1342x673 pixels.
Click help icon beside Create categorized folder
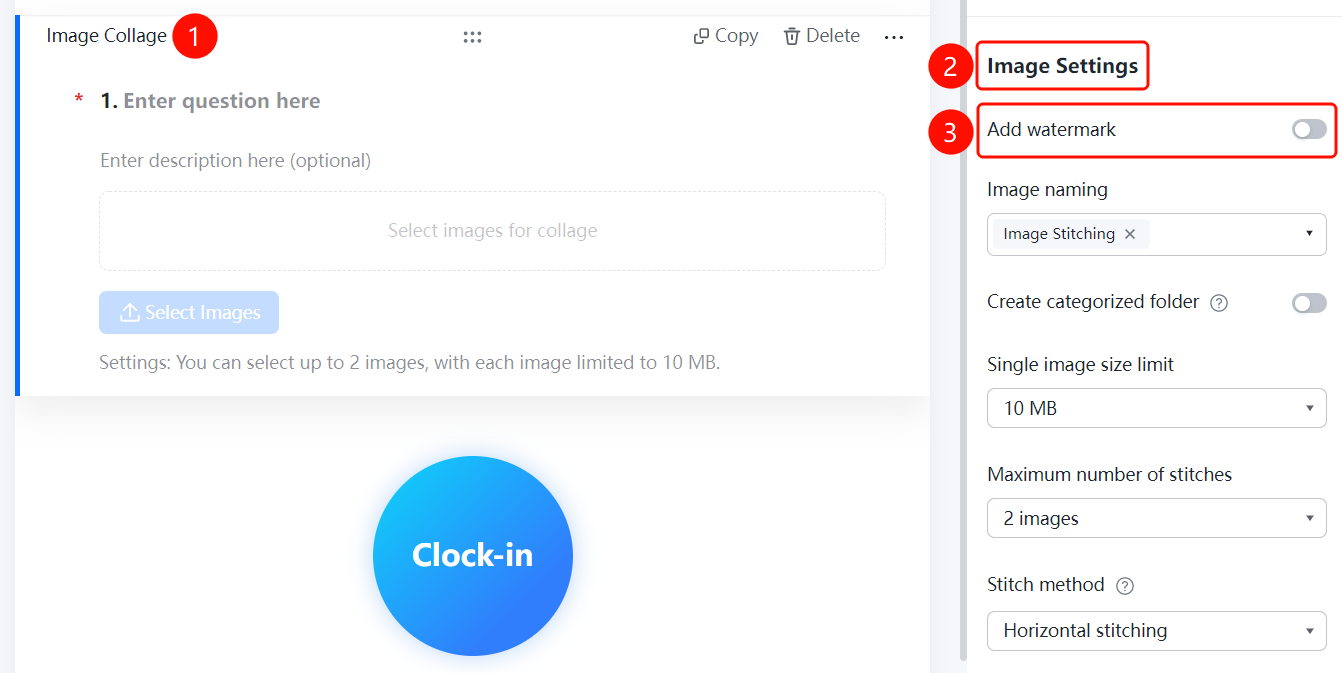tap(1219, 303)
